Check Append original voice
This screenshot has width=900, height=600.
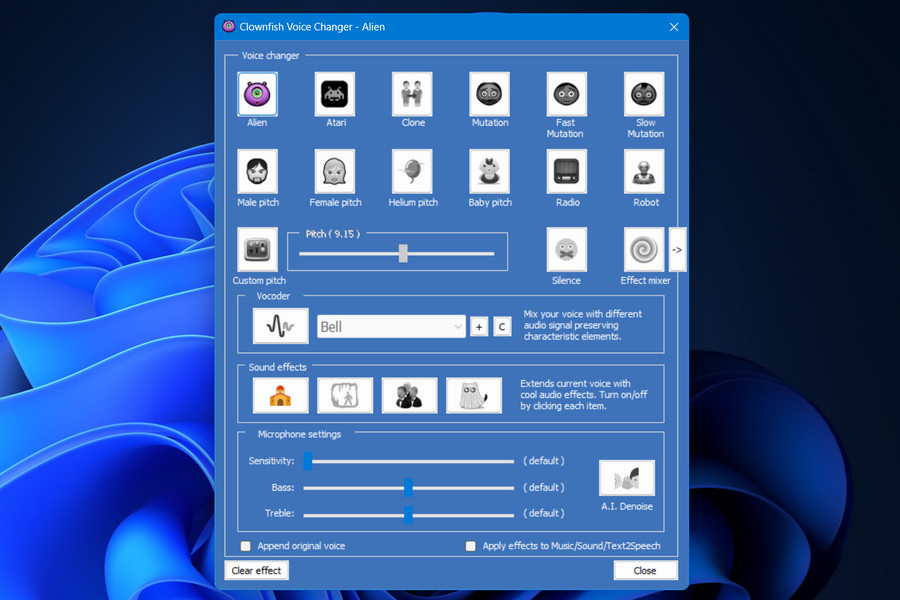click(x=246, y=546)
